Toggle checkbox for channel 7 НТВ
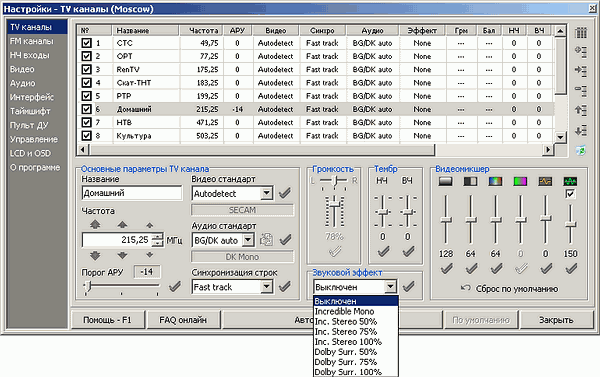The image size is (600, 377). point(86,122)
